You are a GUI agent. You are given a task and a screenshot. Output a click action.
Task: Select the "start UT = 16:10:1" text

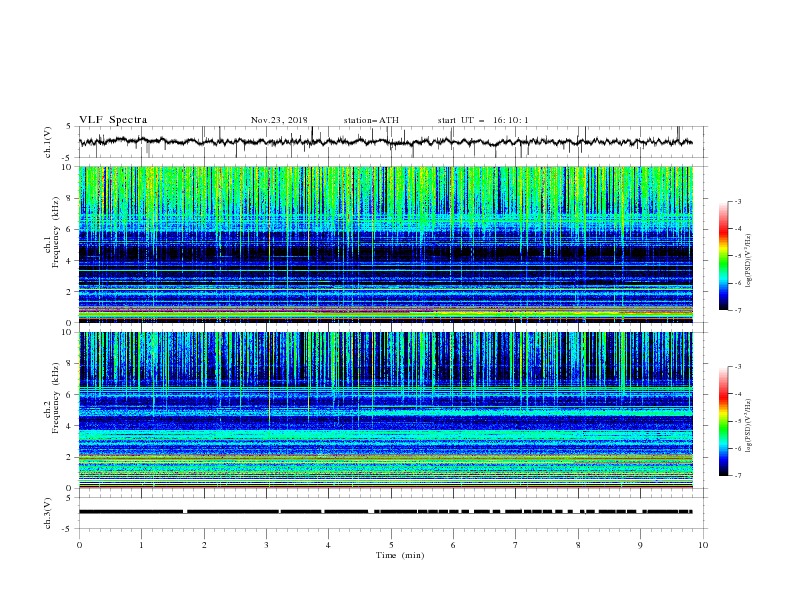[483, 120]
